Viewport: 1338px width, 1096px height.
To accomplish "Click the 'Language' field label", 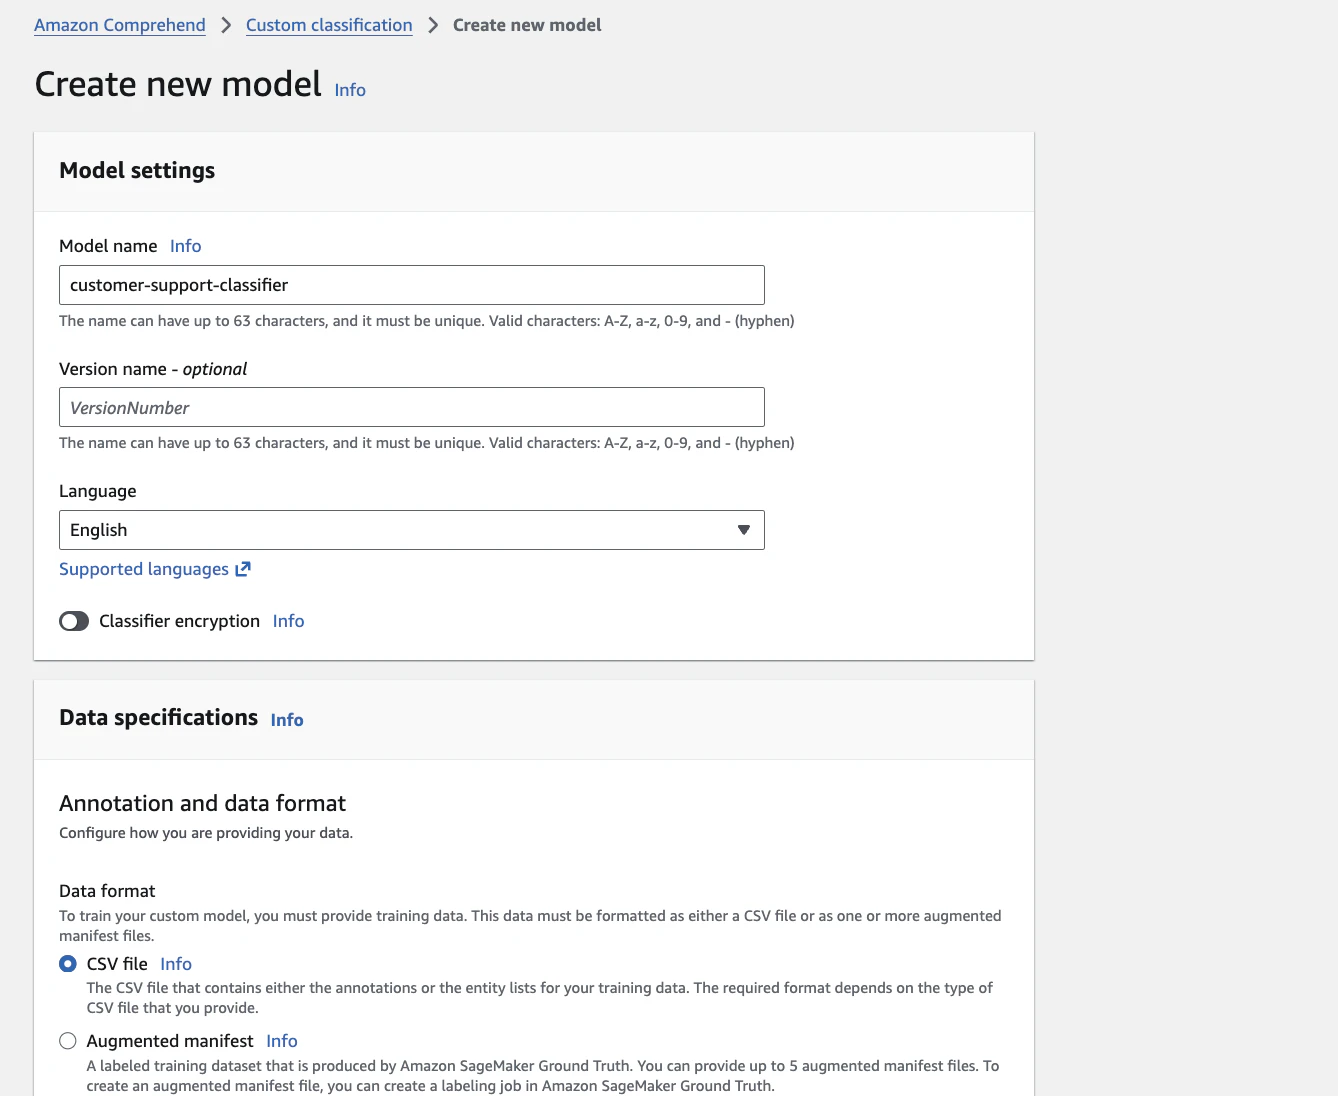I will [98, 491].
